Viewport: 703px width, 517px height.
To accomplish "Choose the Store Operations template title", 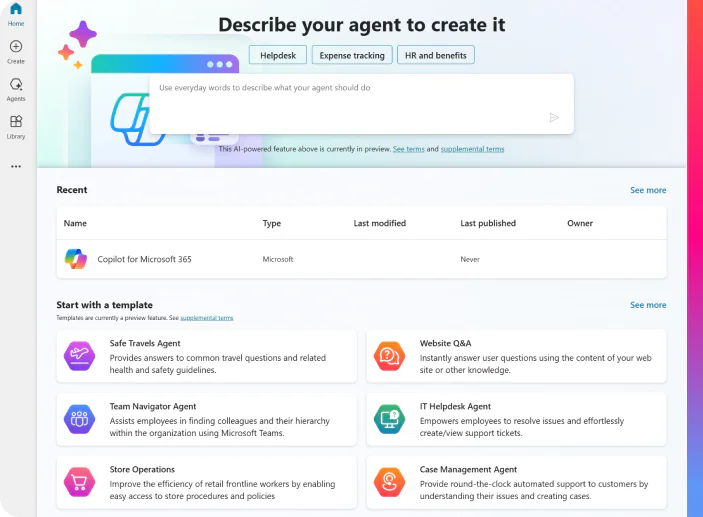I will 142,469.
